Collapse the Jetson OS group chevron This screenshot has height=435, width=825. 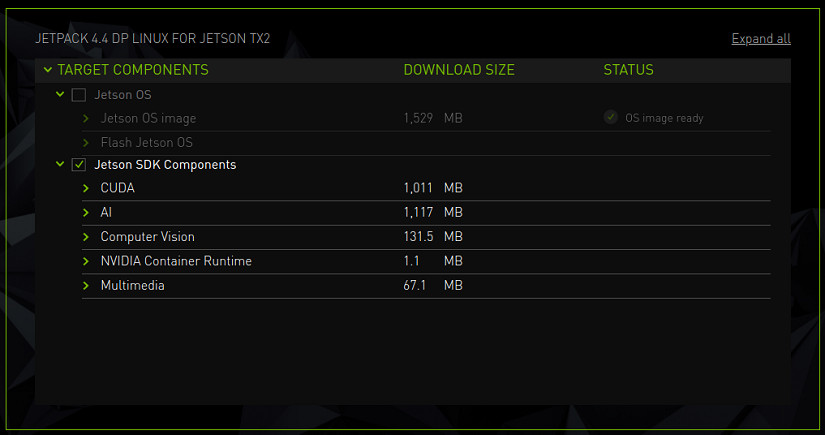click(60, 95)
